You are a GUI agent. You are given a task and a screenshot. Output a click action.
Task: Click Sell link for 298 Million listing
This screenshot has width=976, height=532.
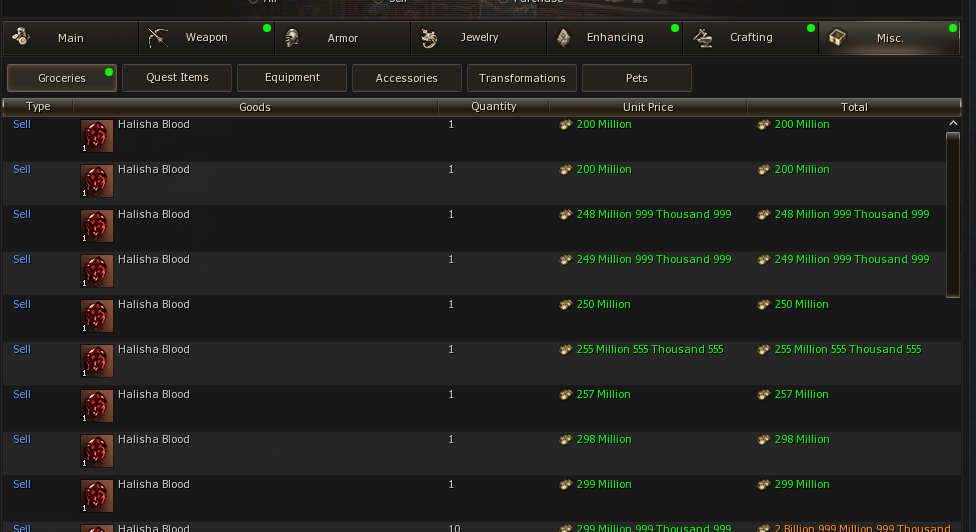[x=22, y=439]
